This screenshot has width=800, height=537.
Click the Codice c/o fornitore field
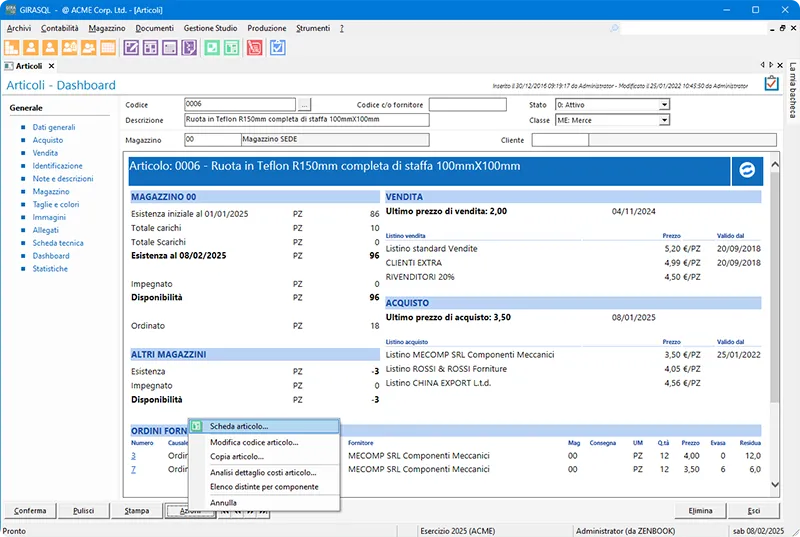click(x=467, y=105)
